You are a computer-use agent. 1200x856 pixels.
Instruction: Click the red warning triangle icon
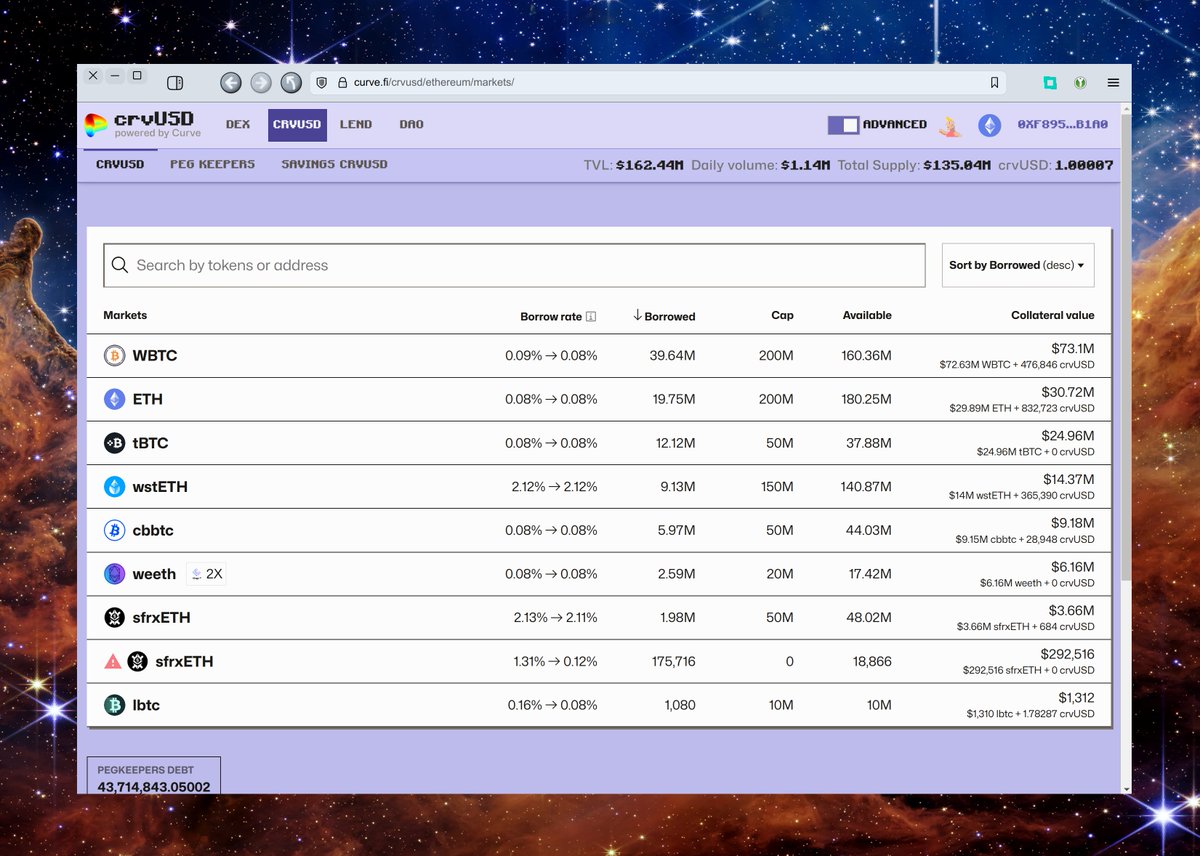(x=113, y=662)
